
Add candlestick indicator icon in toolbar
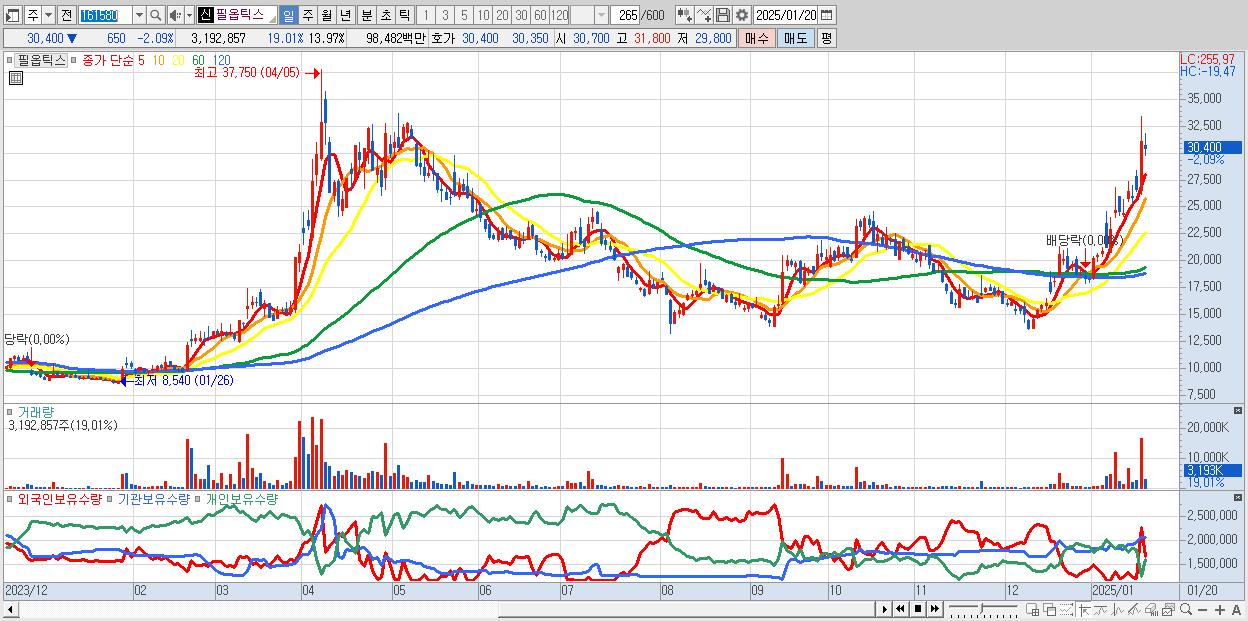685,15
